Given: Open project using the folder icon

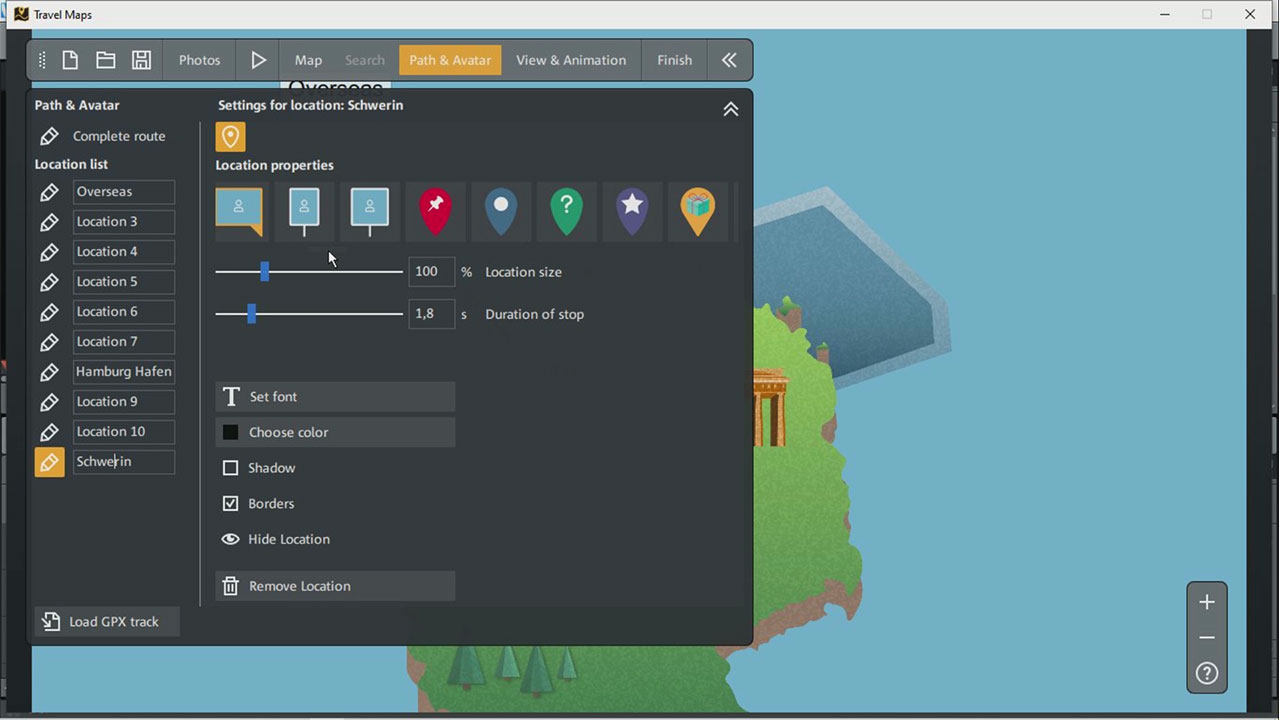Looking at the screenshot, I should pos(105,60).
